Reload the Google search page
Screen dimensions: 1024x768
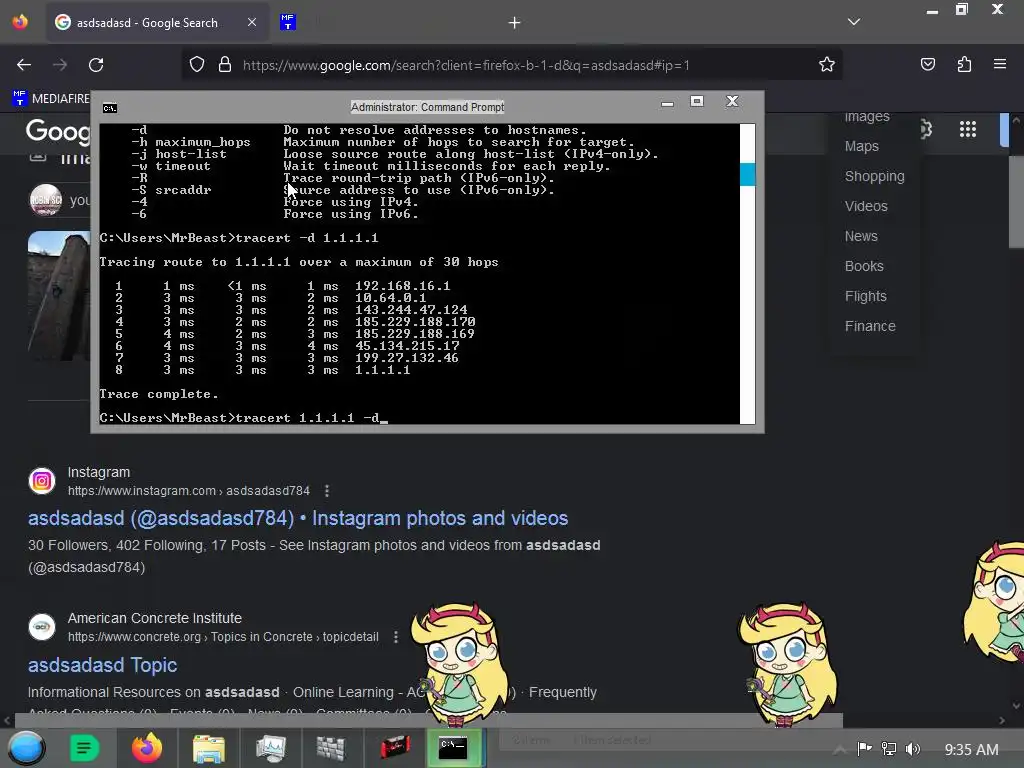pos(96,65)
